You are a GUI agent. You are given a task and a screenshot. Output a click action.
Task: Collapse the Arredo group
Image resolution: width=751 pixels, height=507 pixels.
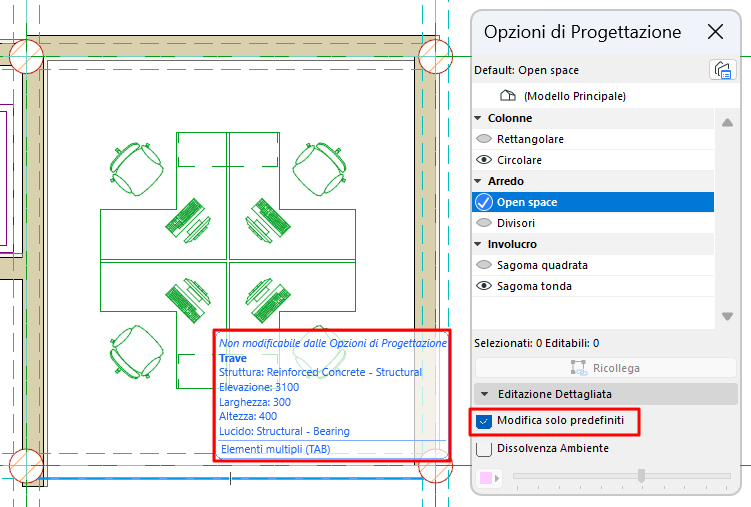478,181
